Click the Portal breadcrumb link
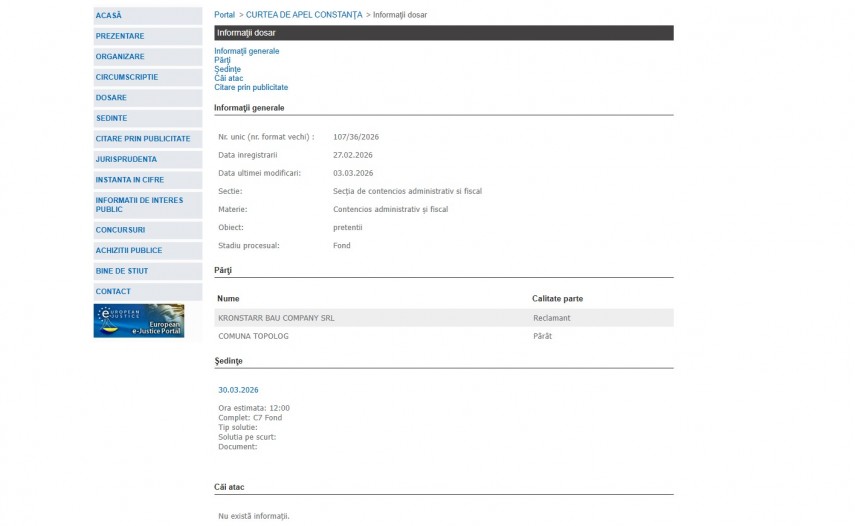Image resolution: width=855 pixels, height=526 pixels. tap(224, 15)
